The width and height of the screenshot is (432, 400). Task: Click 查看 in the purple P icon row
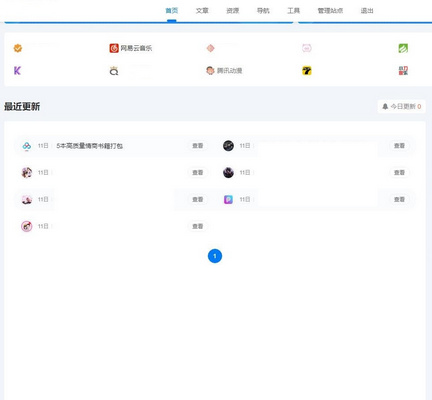[x=399, y=199]
